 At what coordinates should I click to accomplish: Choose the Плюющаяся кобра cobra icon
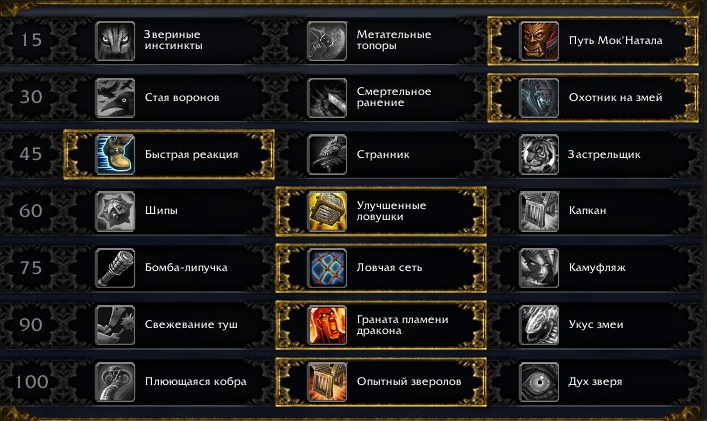coord(115,382)
